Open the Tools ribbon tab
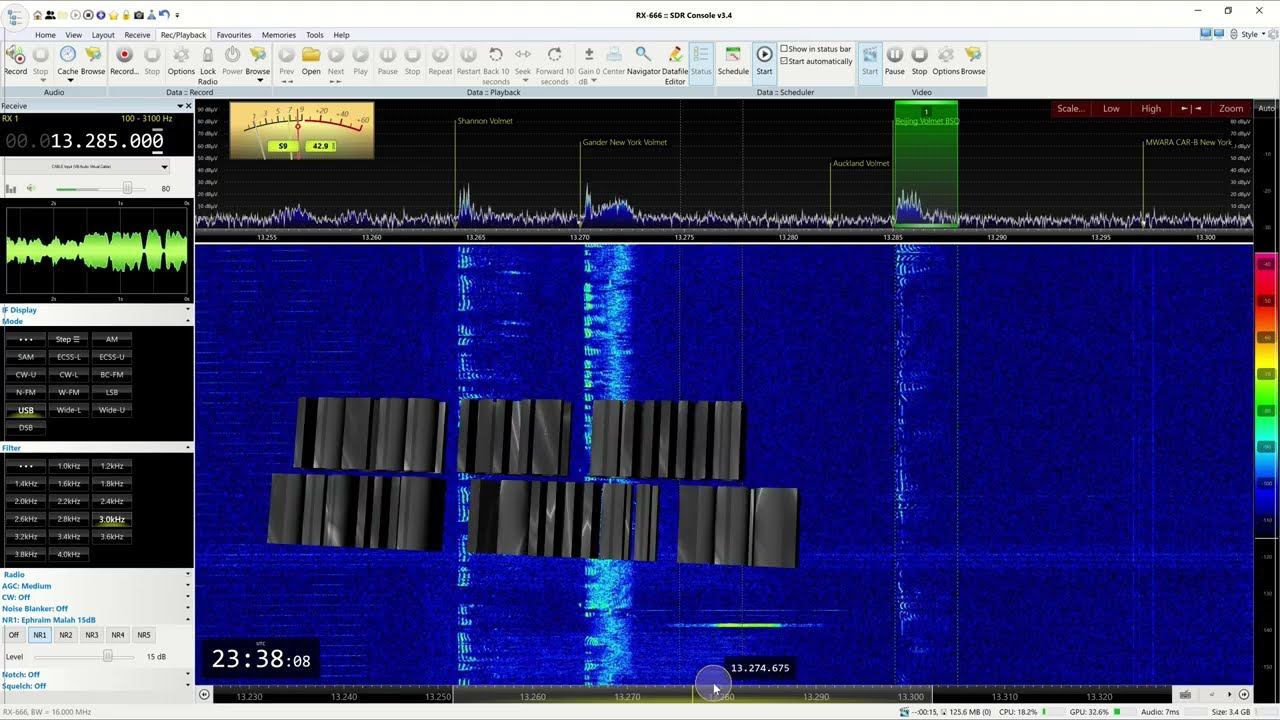Screen dimensions: 1280x720 pyautogui.click(x=315, y=35)
